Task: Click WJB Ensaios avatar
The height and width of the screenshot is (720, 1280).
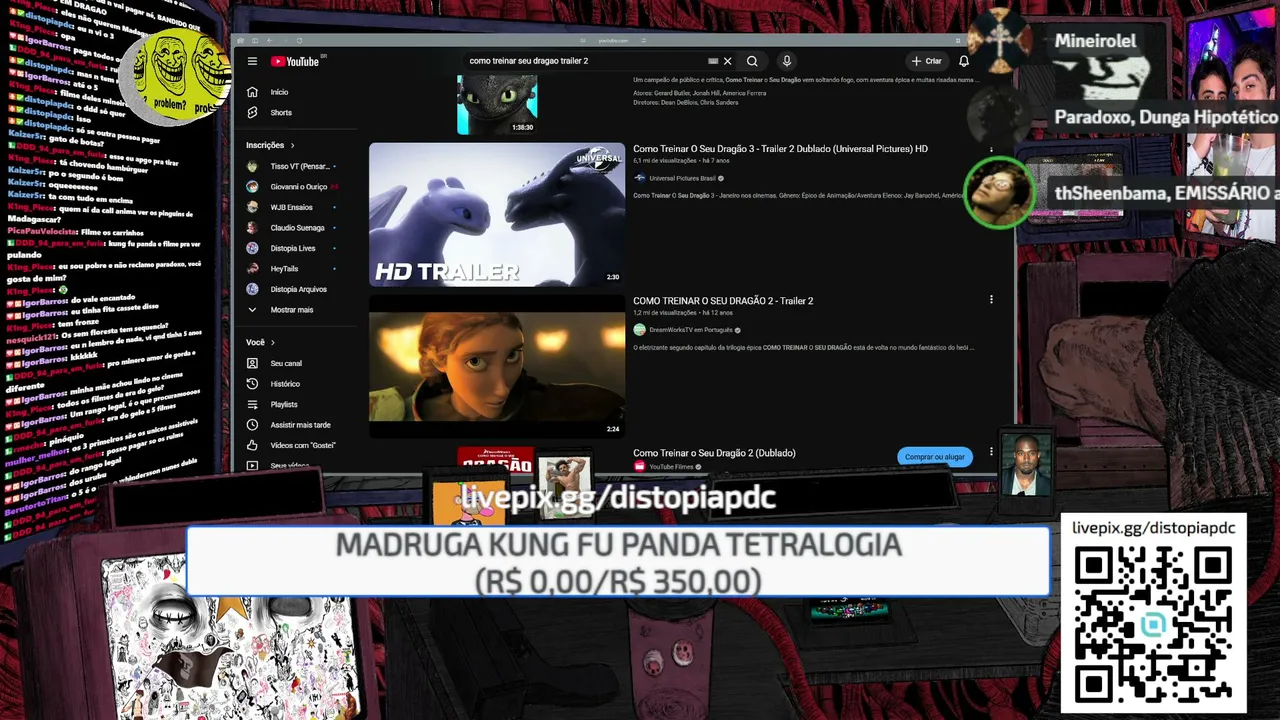Action: coord(252,207)
